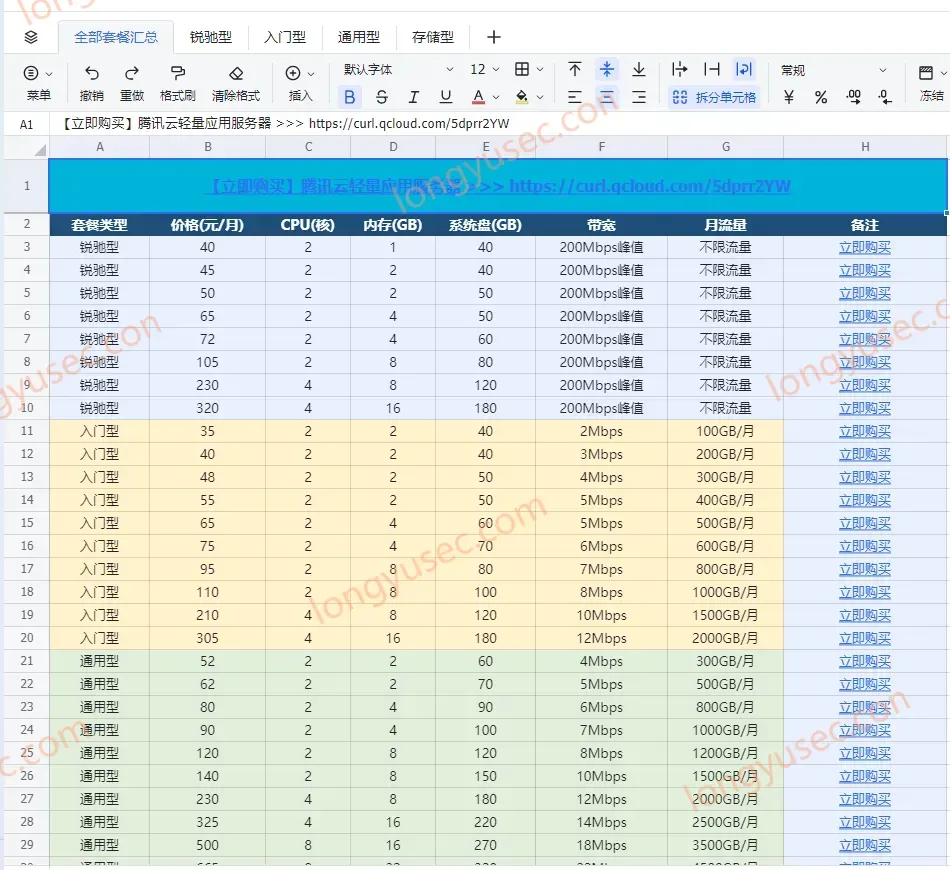Apply currency (¥) number format
The image size is (950, 870).
click(x=789, y=97)
